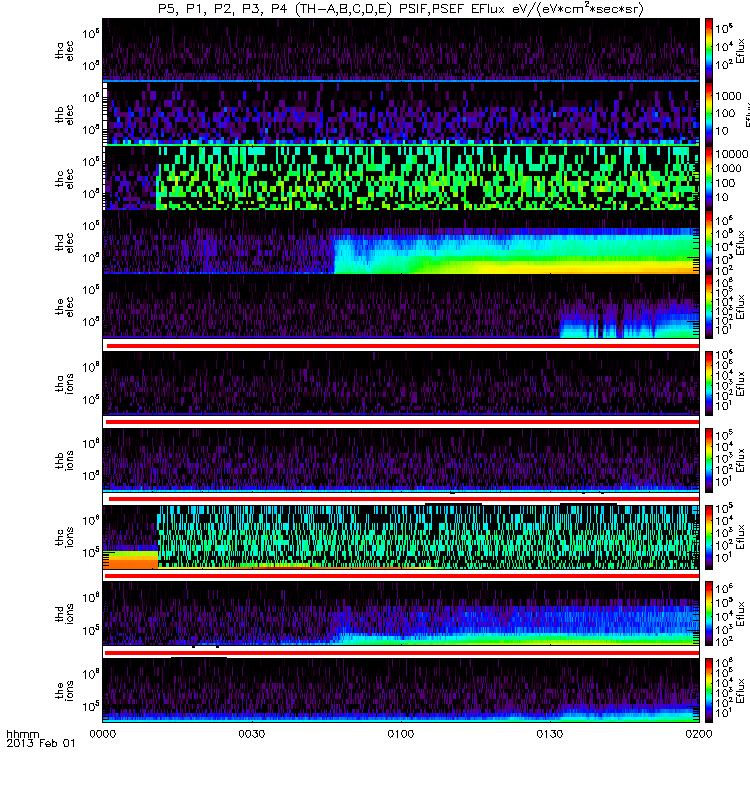750x800 pixels.
Task: Click the 'thb ions' panel label
Action: [64, 460]
